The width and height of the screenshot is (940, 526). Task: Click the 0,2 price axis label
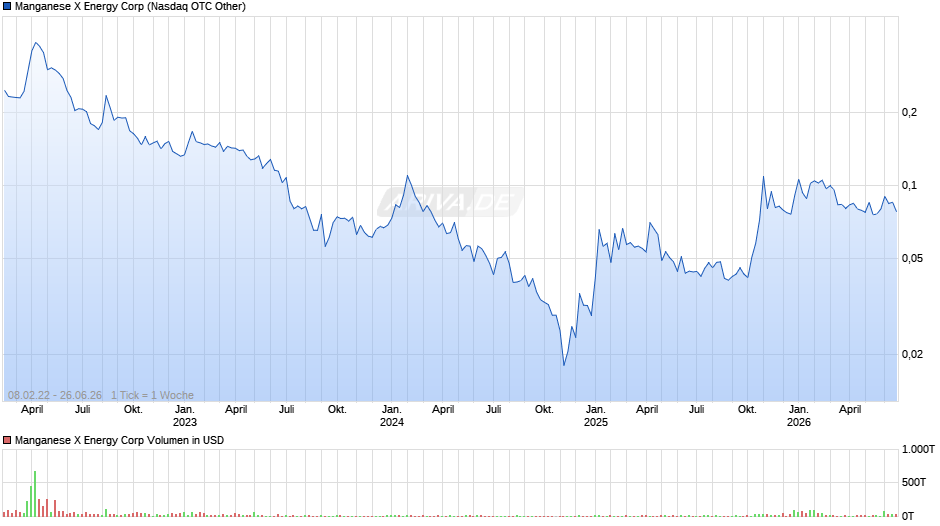click(909, 112)
